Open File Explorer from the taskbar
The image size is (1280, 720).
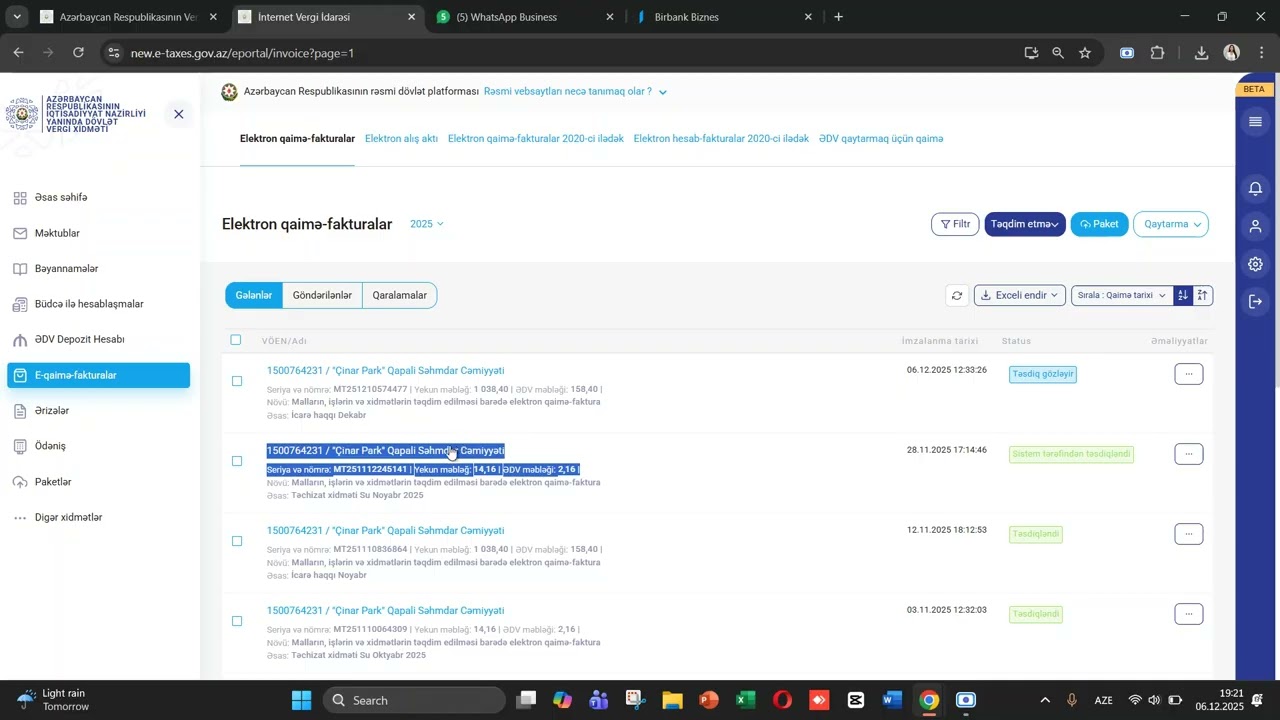[672, 700]
